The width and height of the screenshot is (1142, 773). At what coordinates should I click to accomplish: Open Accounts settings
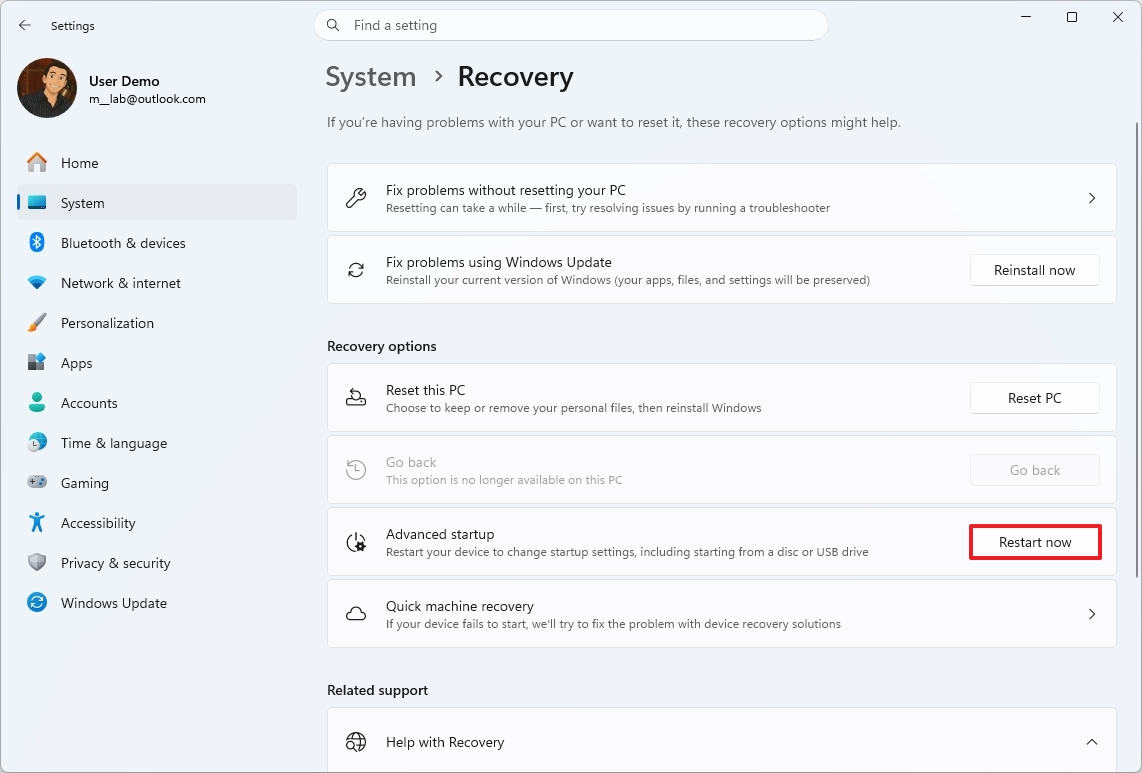89,402
